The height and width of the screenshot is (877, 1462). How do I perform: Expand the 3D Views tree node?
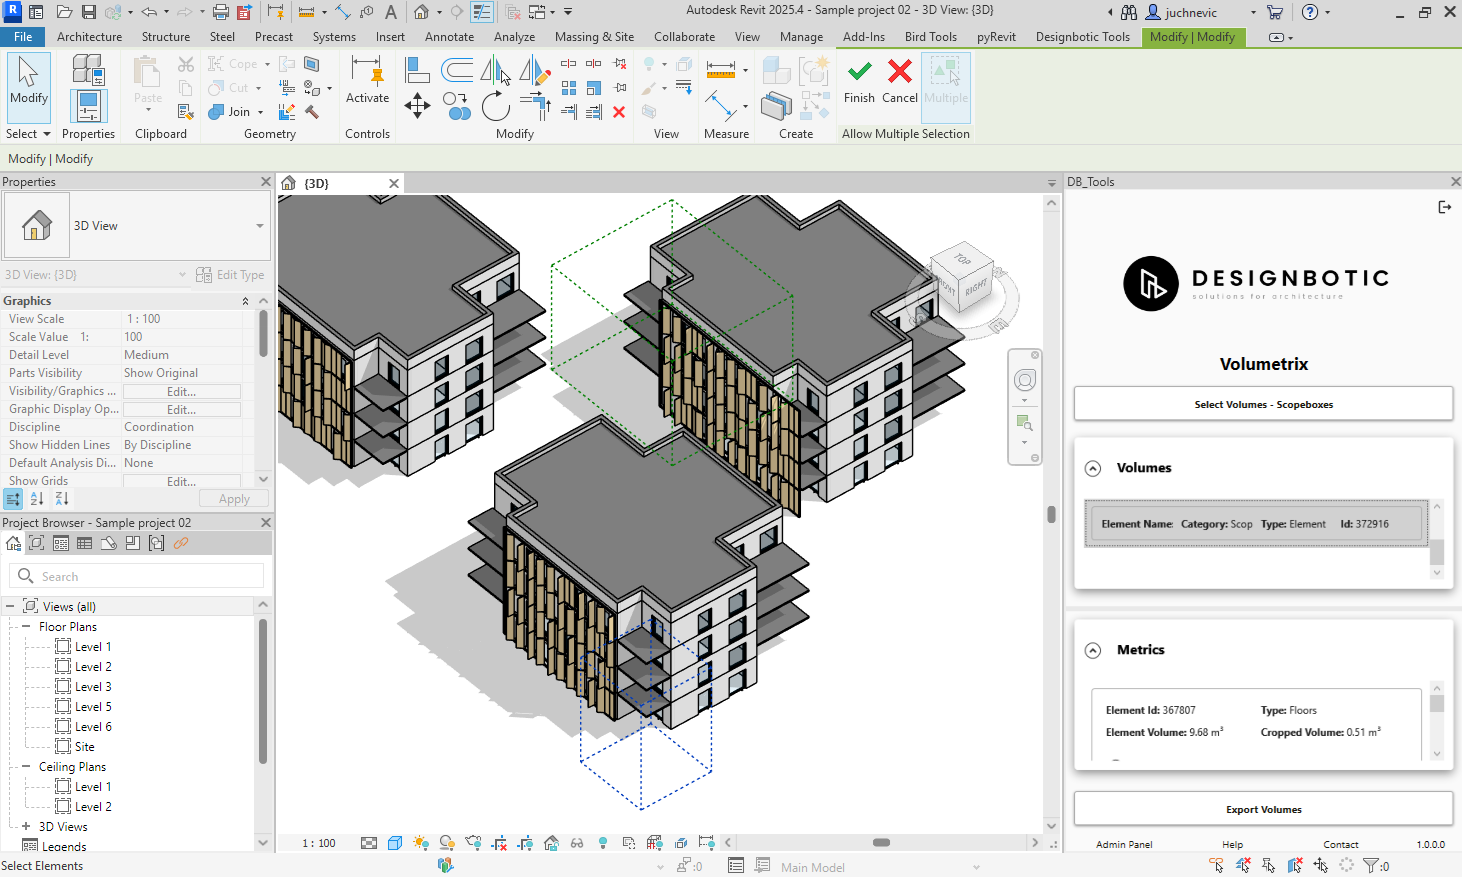click(x=26, y=827)
